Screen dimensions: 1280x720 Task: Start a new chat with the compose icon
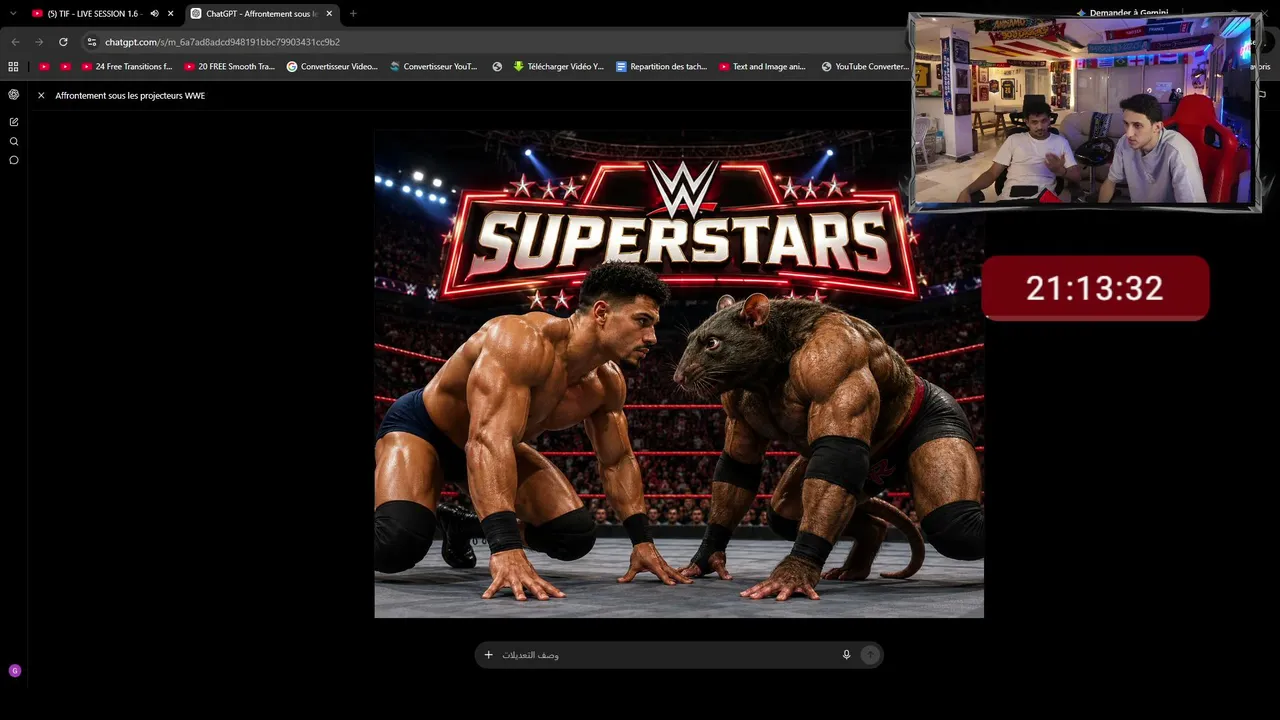click(x=14, y=122)
